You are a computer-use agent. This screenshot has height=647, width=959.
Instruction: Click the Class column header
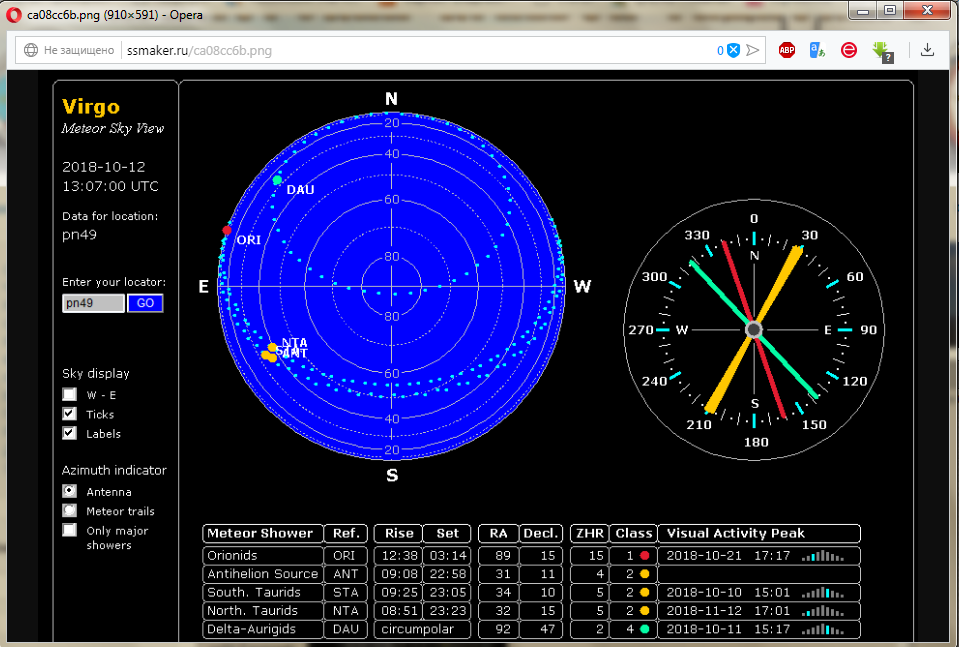[x=634, y=533]
